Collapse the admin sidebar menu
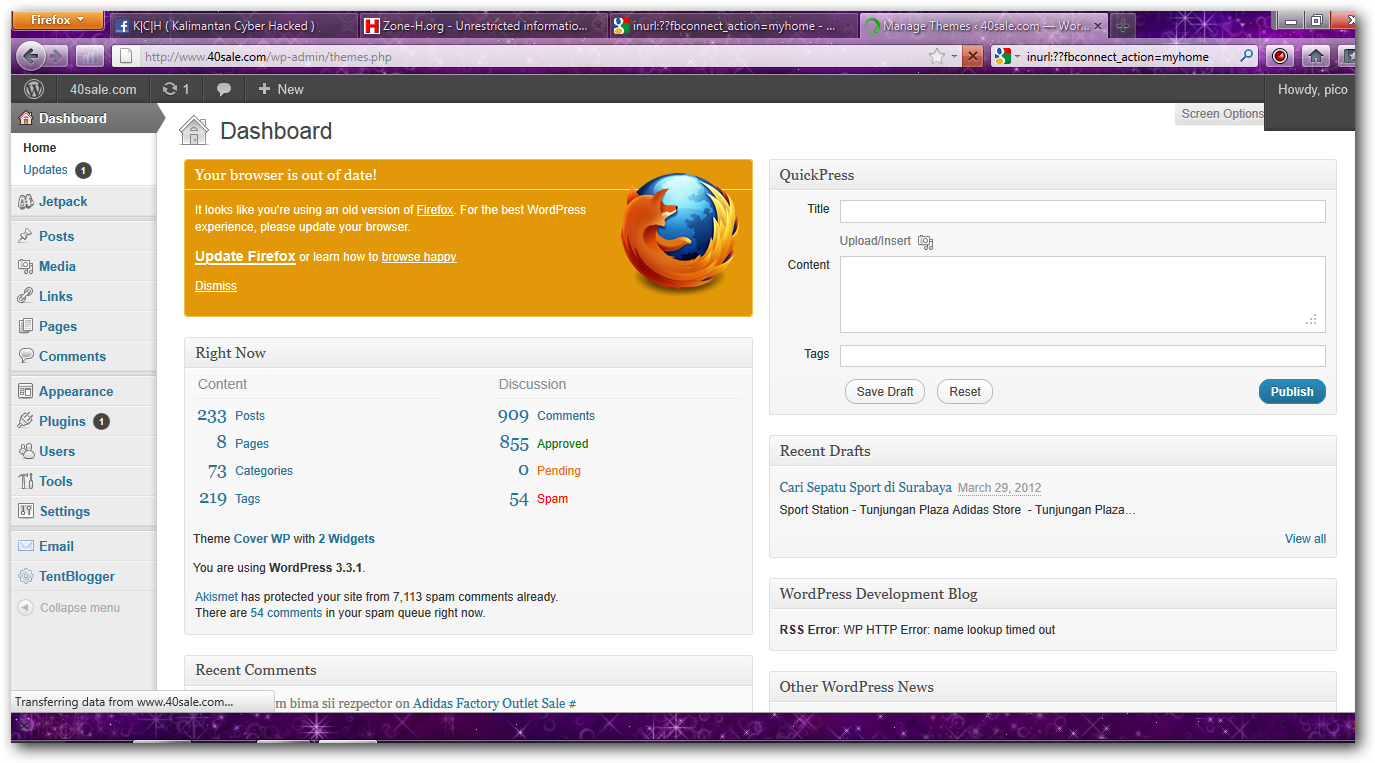1375x763 pixels. tap(70, 608)
